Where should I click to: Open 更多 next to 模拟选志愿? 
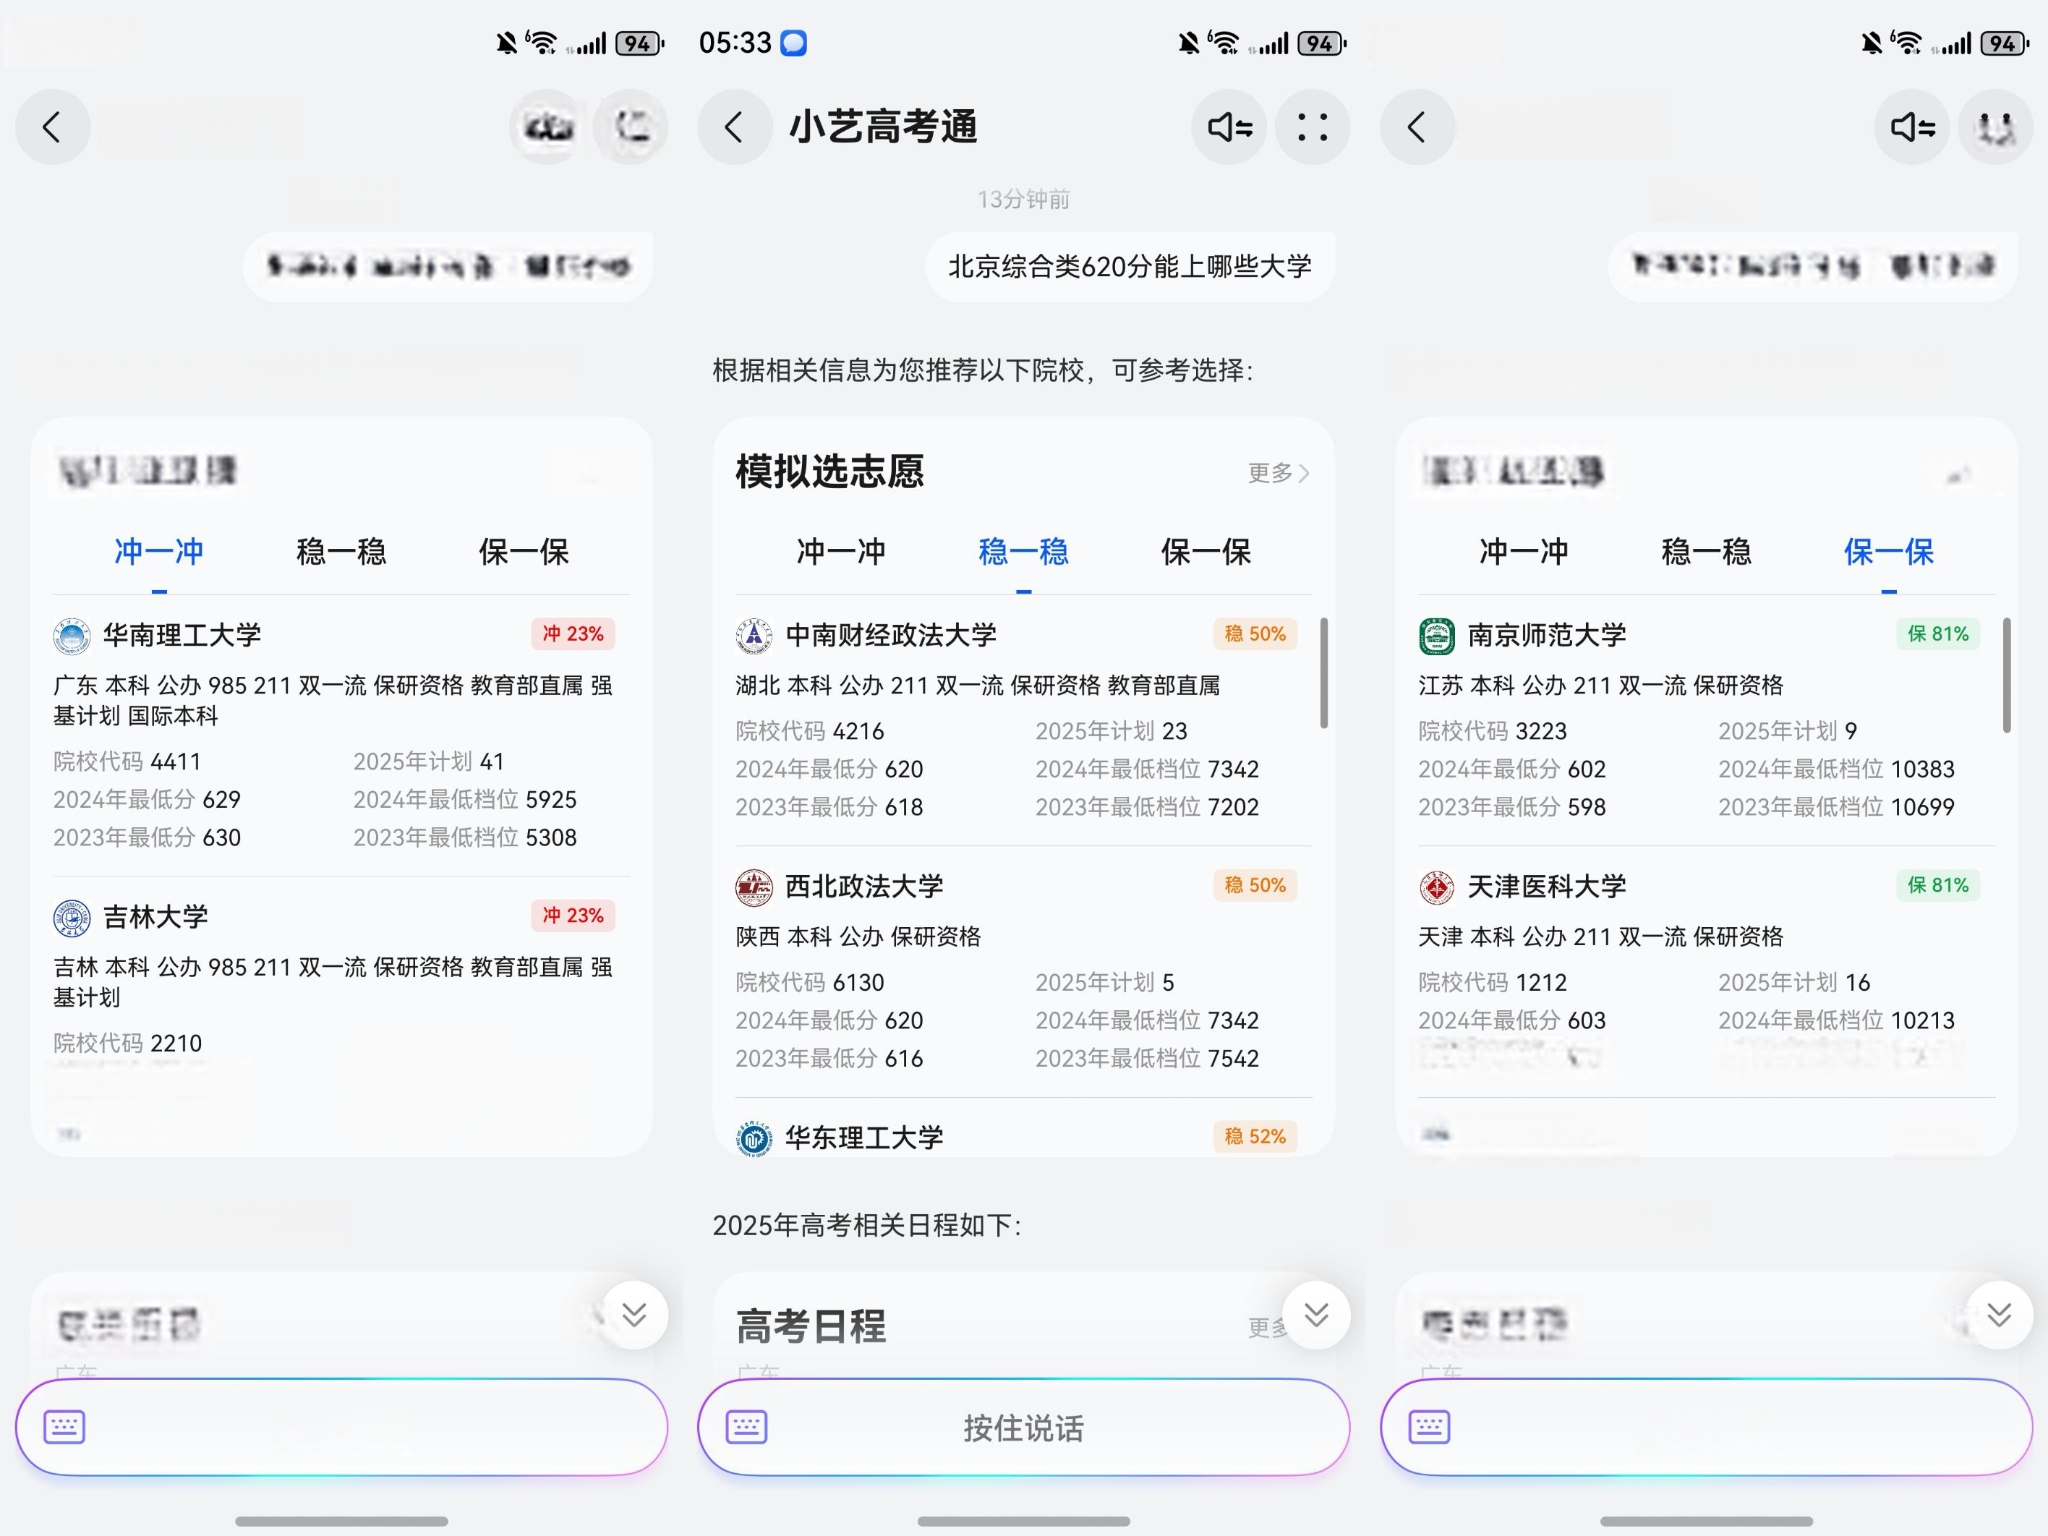click(1278, 473)
